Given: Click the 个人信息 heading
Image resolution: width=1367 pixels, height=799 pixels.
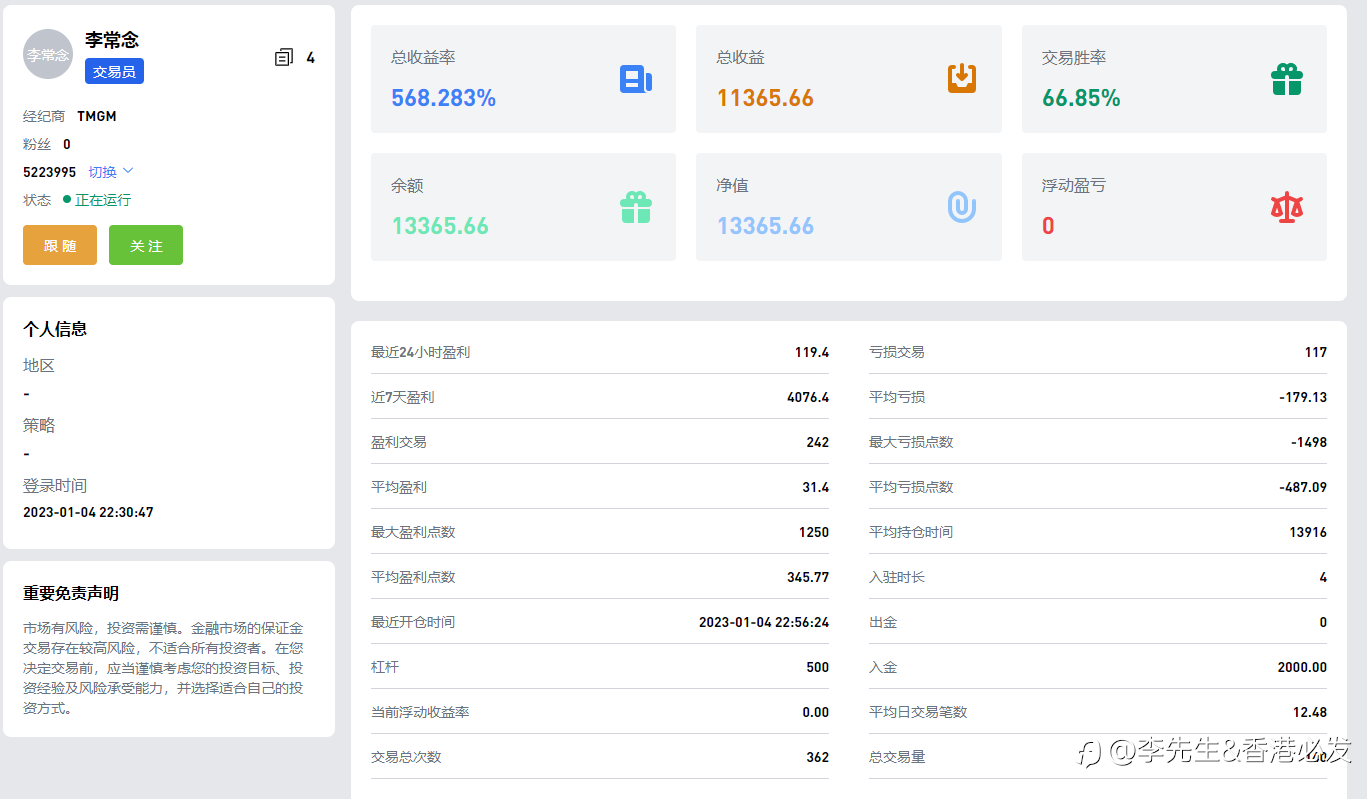Looking at the screenshot, I should point(55,329).
